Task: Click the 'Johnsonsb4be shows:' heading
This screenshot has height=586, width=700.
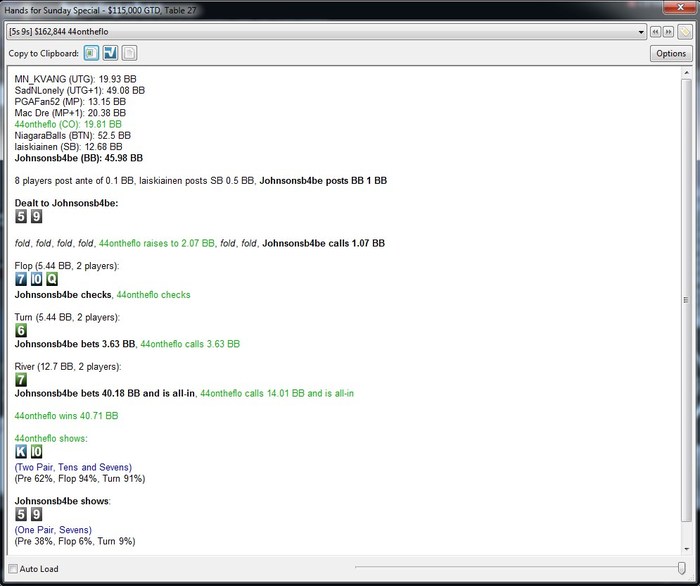Action: (x=62, y=501)
